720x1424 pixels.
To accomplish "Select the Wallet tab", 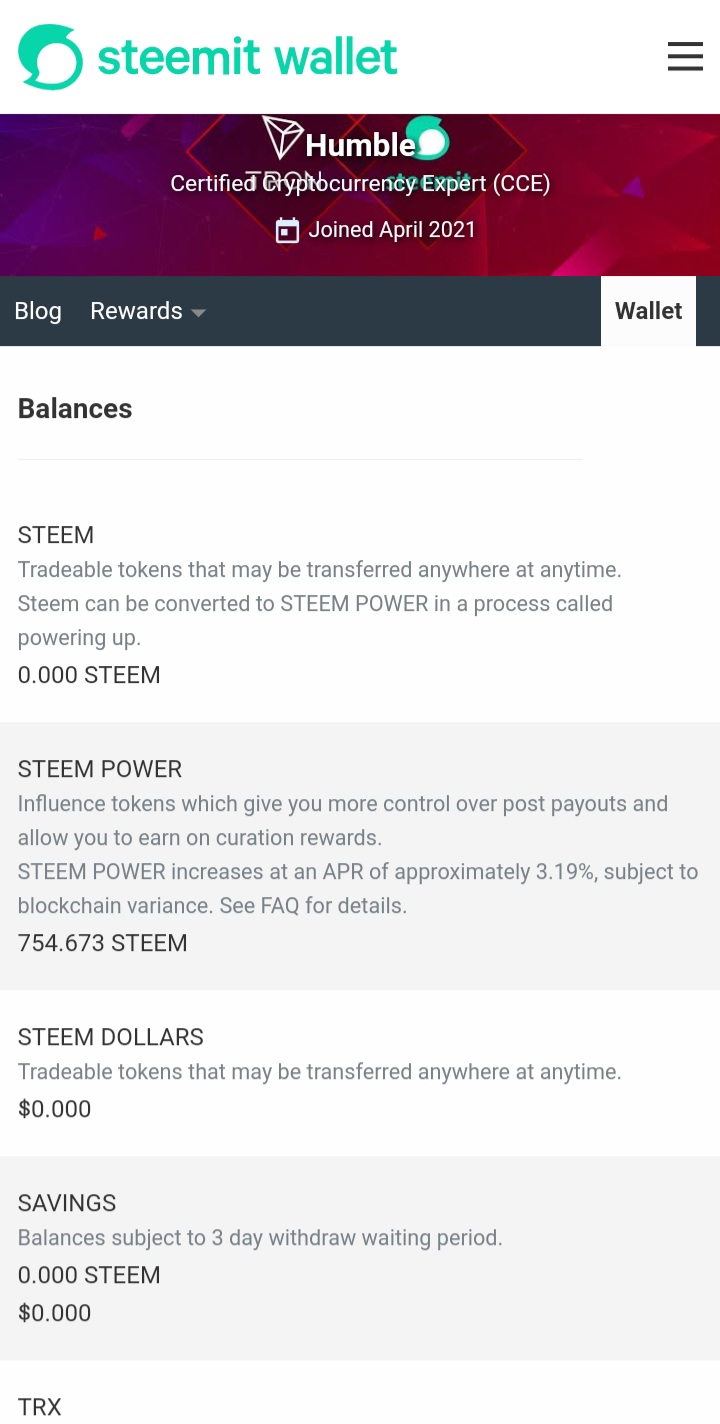I will coord(648,311).
